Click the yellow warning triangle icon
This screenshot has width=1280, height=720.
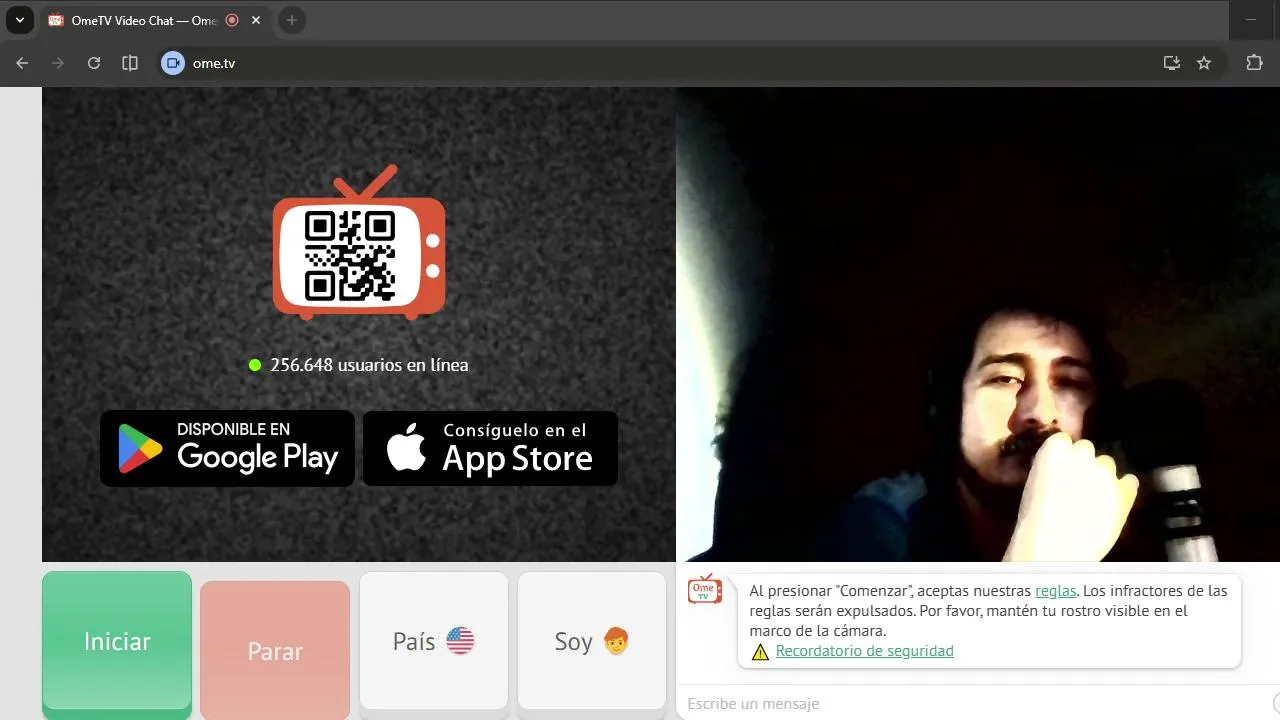(x=760, y=652)
